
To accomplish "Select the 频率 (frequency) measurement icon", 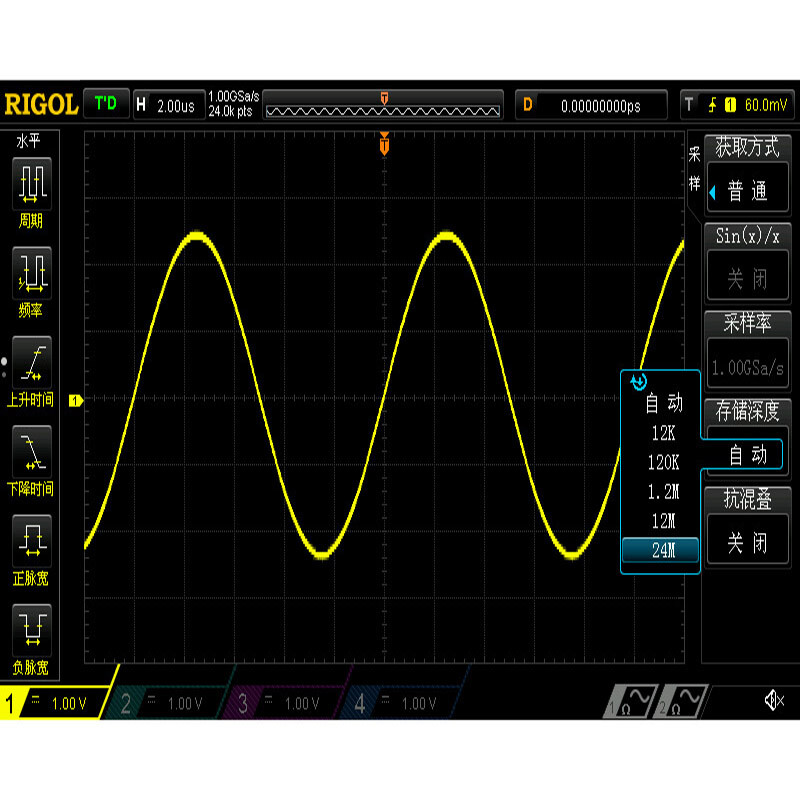I will 32,270.
